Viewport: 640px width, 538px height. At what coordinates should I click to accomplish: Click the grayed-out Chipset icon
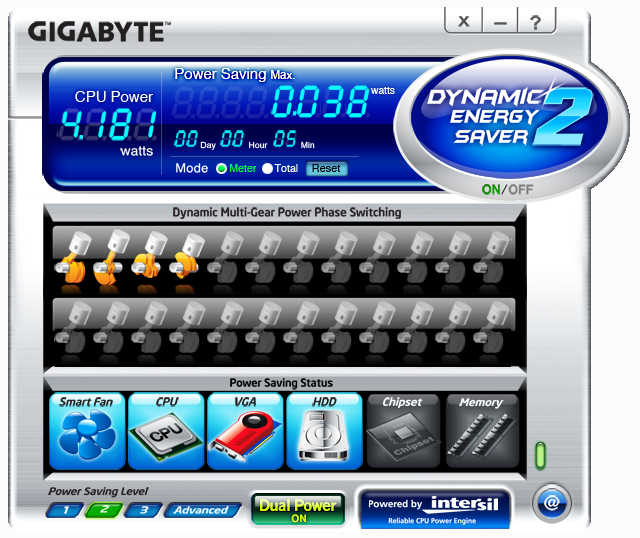coord(402,432)
